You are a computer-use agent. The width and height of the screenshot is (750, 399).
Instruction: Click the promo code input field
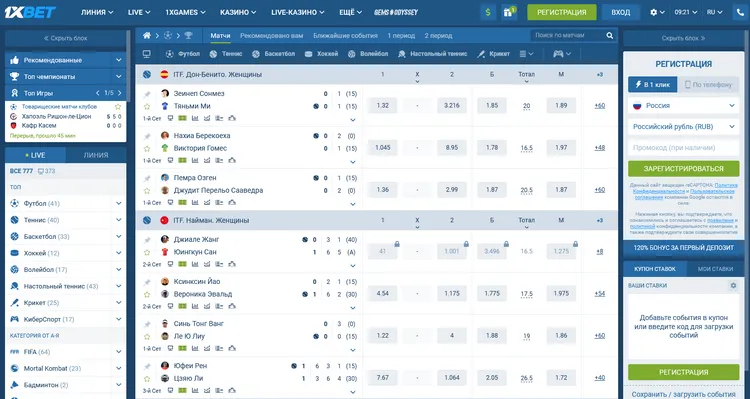(684, 148)
